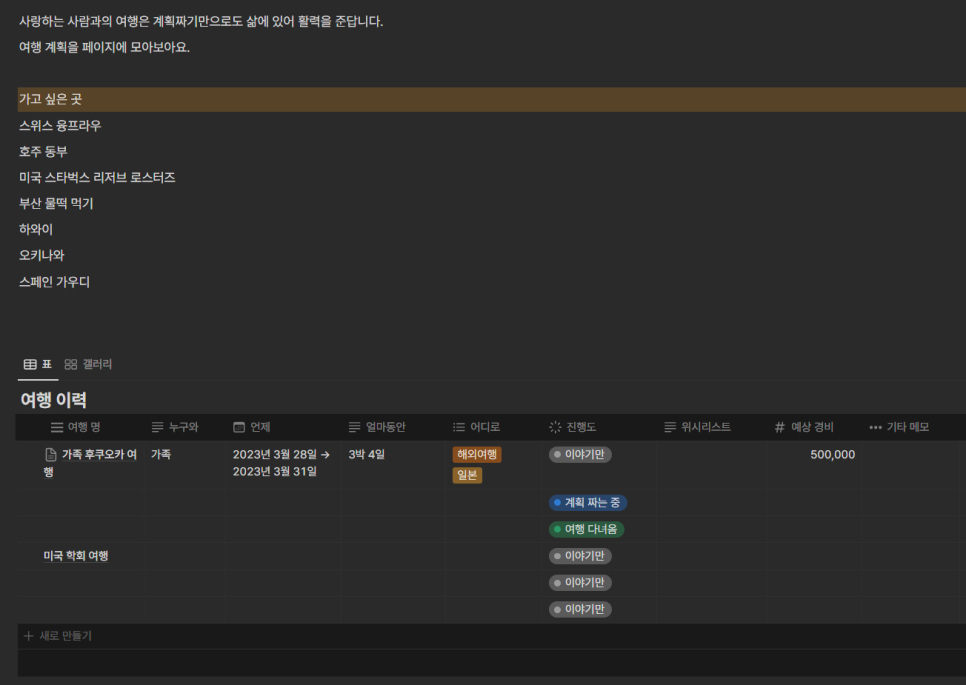Click the calendar icon in 언제 header
966x685 pixels.
(239, 427)
